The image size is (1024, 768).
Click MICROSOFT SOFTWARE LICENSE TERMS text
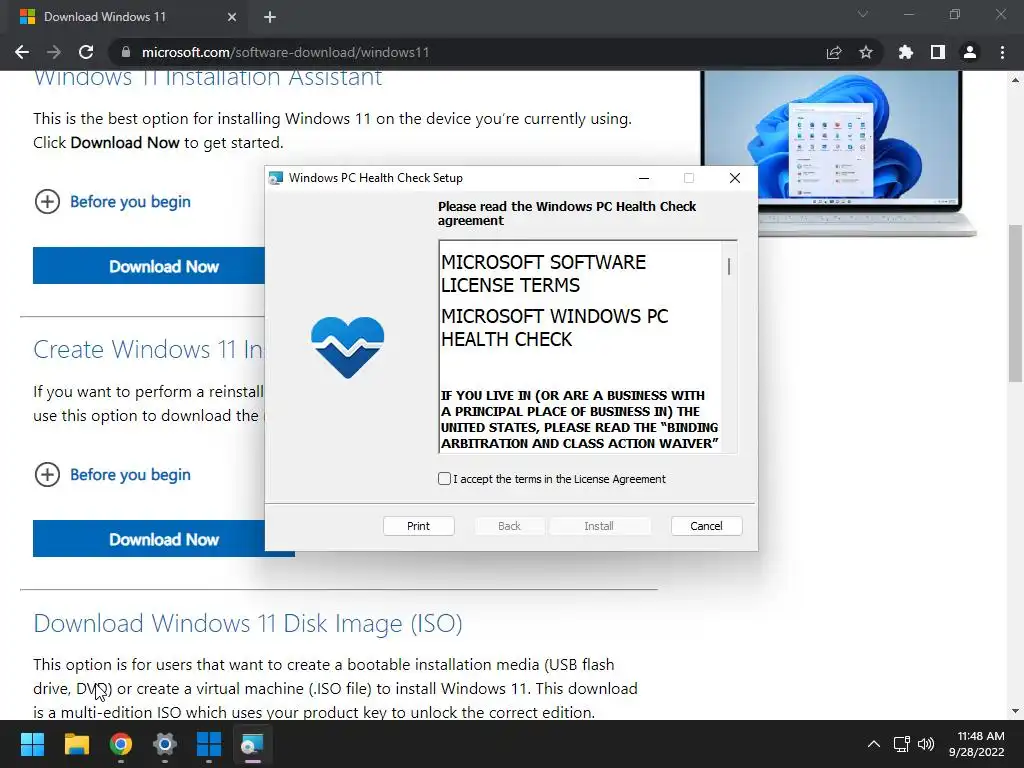click(x=543, y=274)
